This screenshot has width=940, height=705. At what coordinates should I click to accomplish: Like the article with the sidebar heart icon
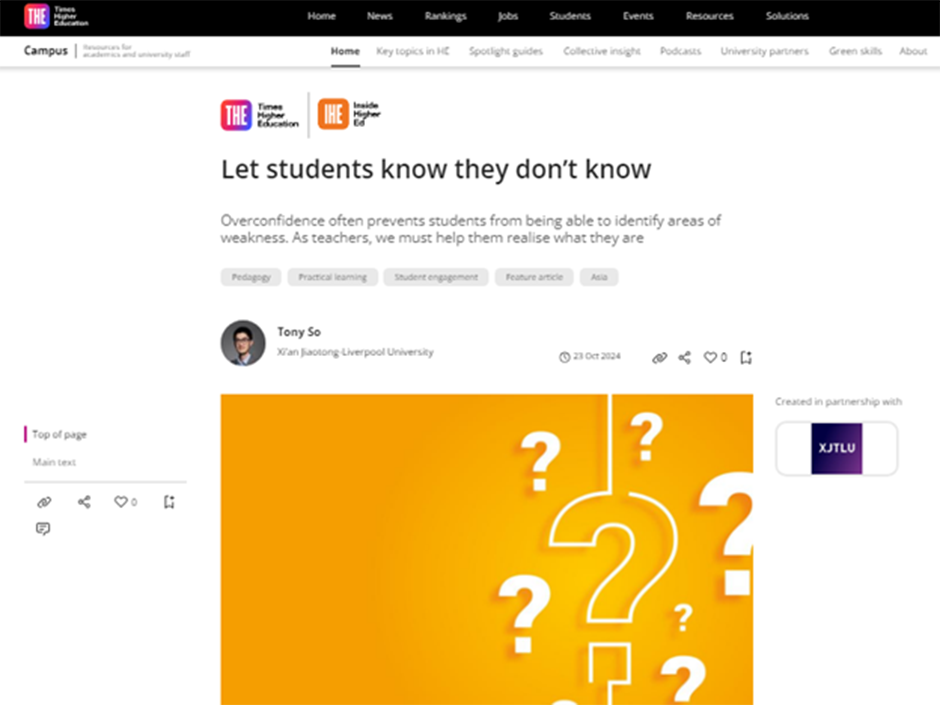(x=121, y=502)
